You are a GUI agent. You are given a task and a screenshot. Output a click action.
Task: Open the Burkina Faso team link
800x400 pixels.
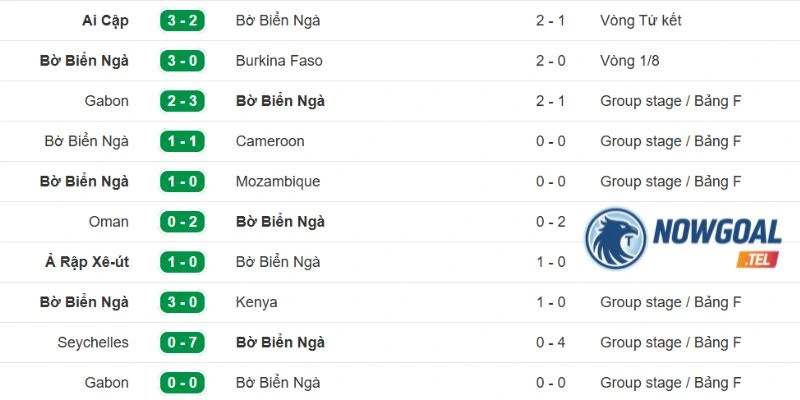click(x=279, y=61)
